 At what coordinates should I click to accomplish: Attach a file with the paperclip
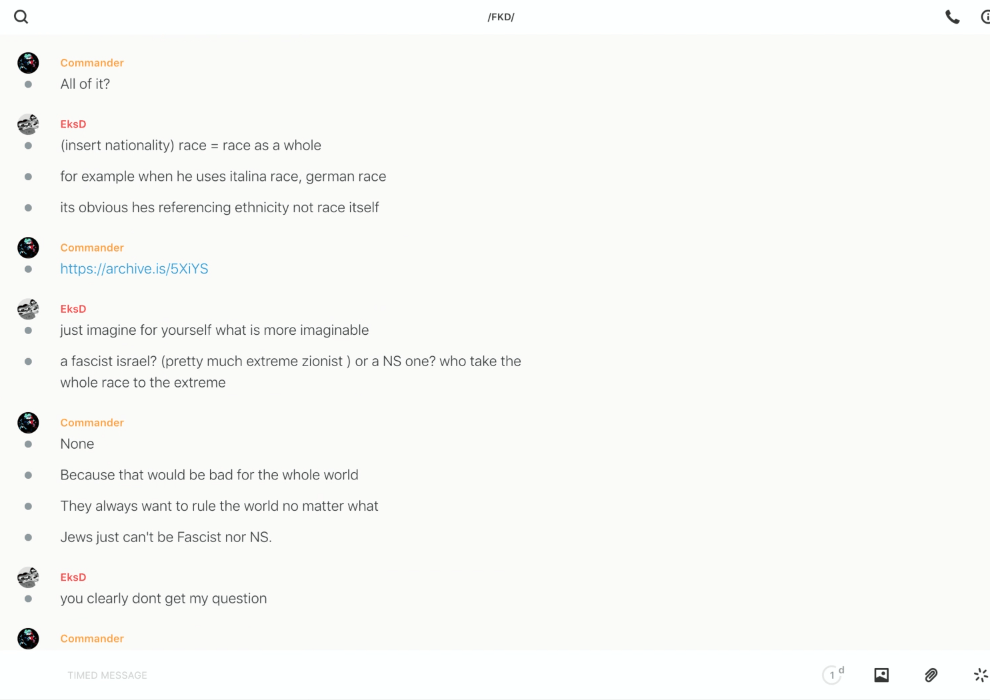pos(931,675)
